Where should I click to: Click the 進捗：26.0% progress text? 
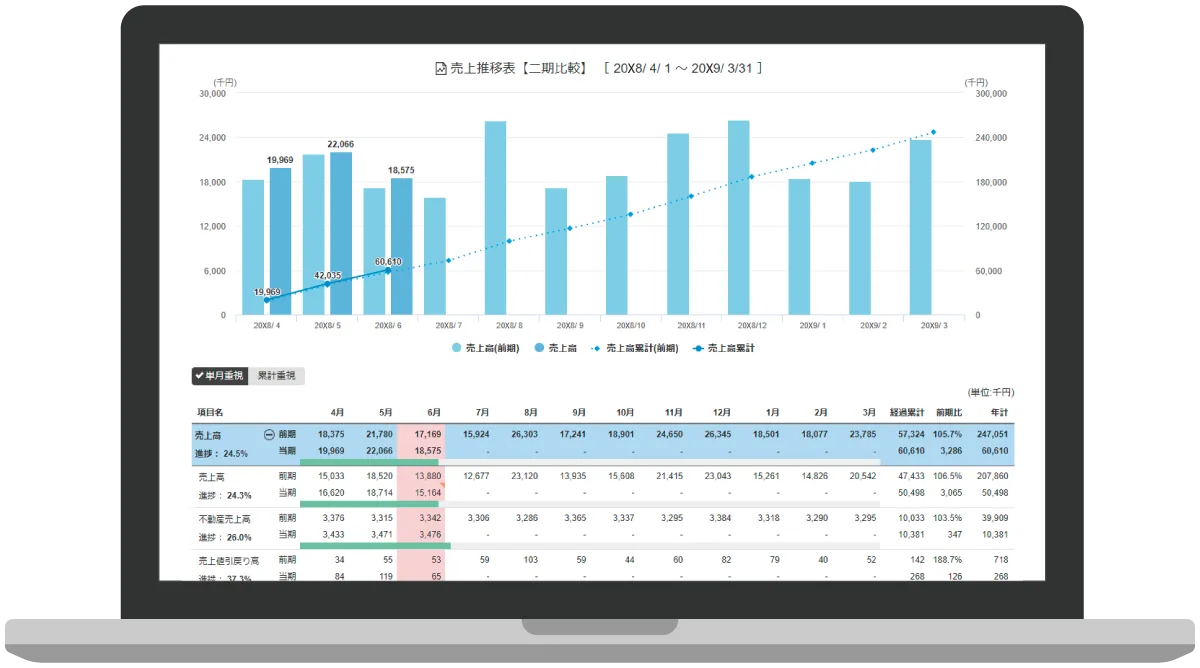pos(225,537)
